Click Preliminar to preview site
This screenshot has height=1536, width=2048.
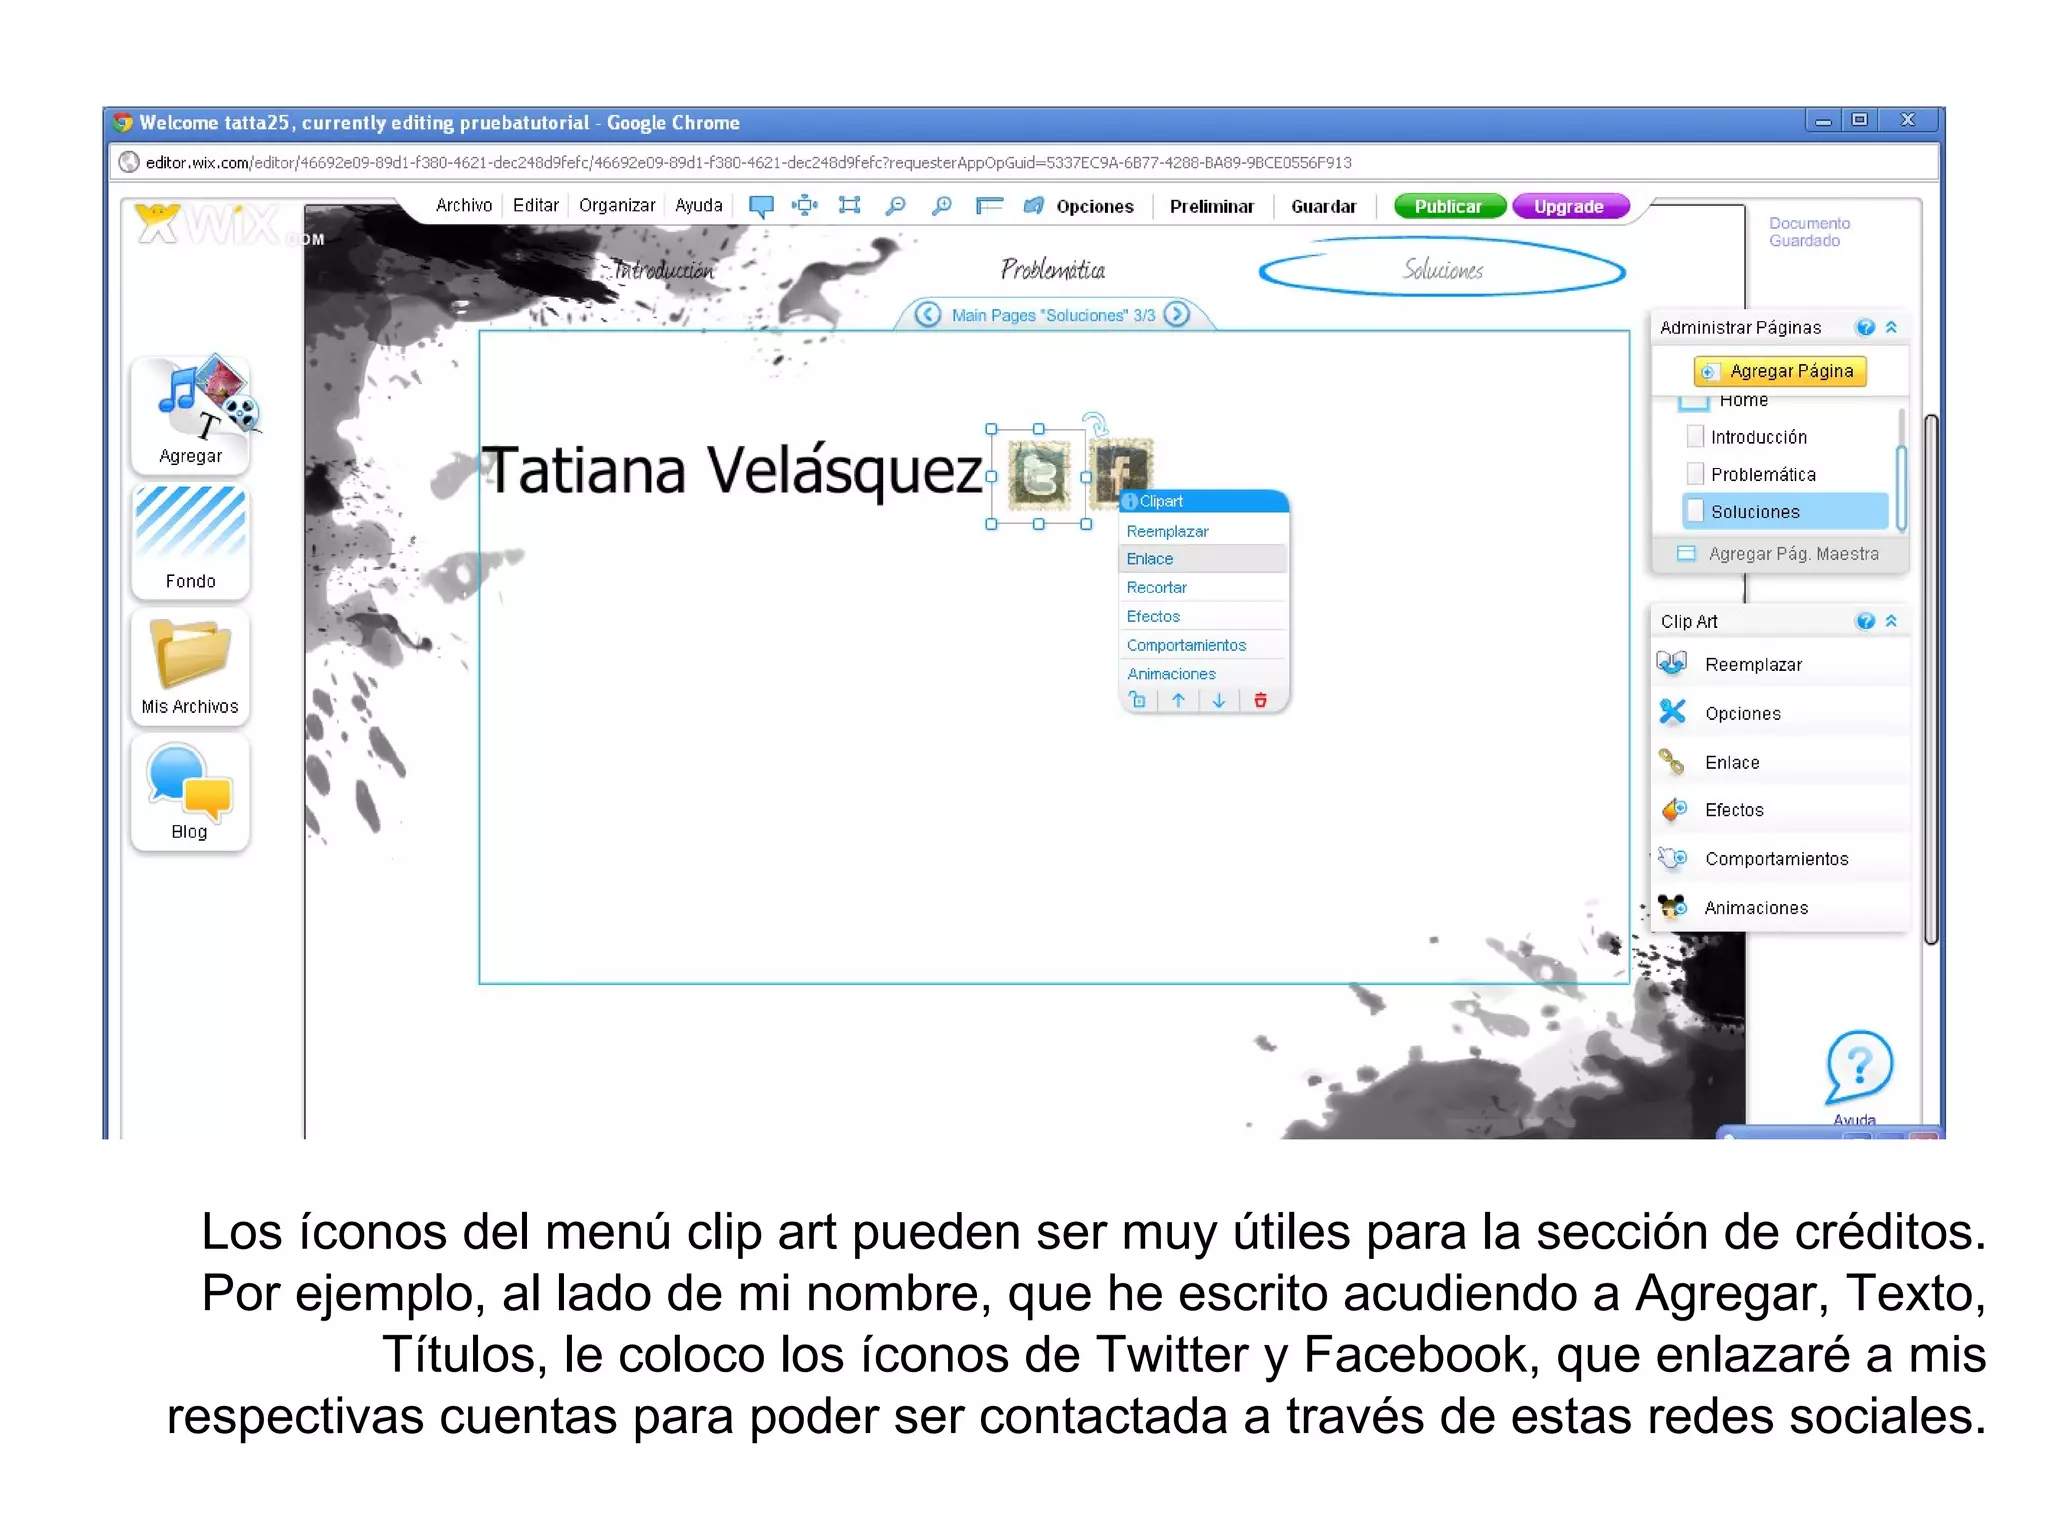[x=1211, y=206]
